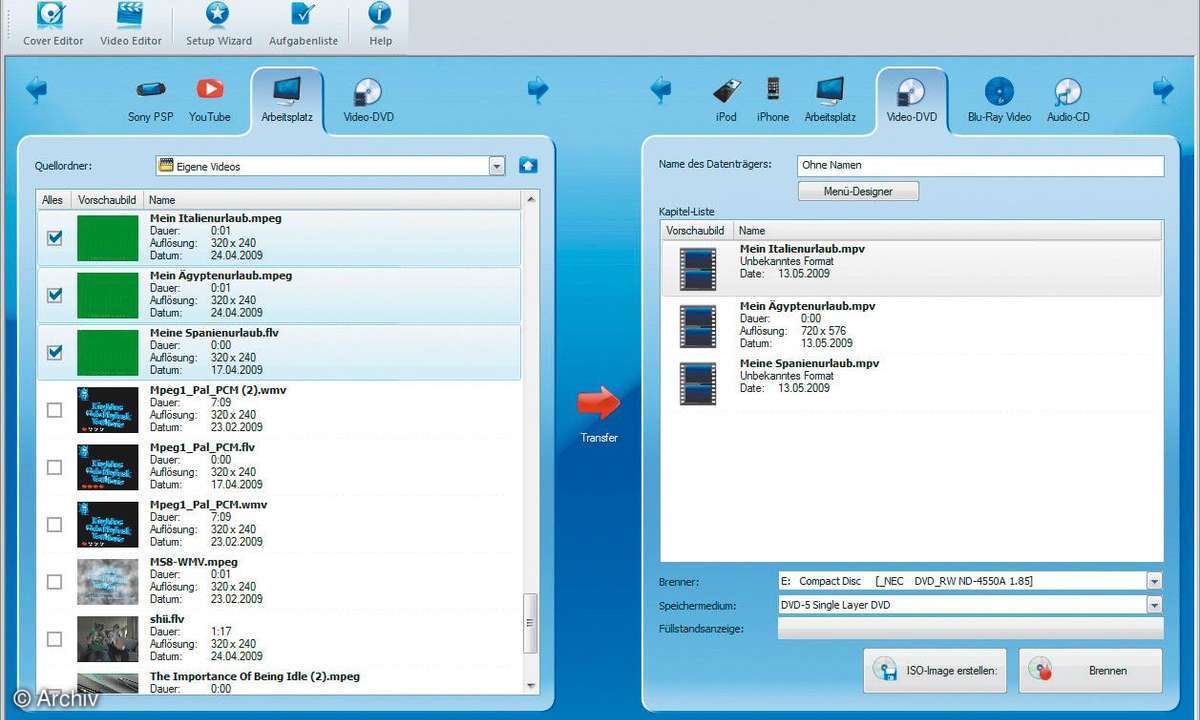Create an ISO image
The height and width of the screenshot is (720, 1200).
coord(936,671)
